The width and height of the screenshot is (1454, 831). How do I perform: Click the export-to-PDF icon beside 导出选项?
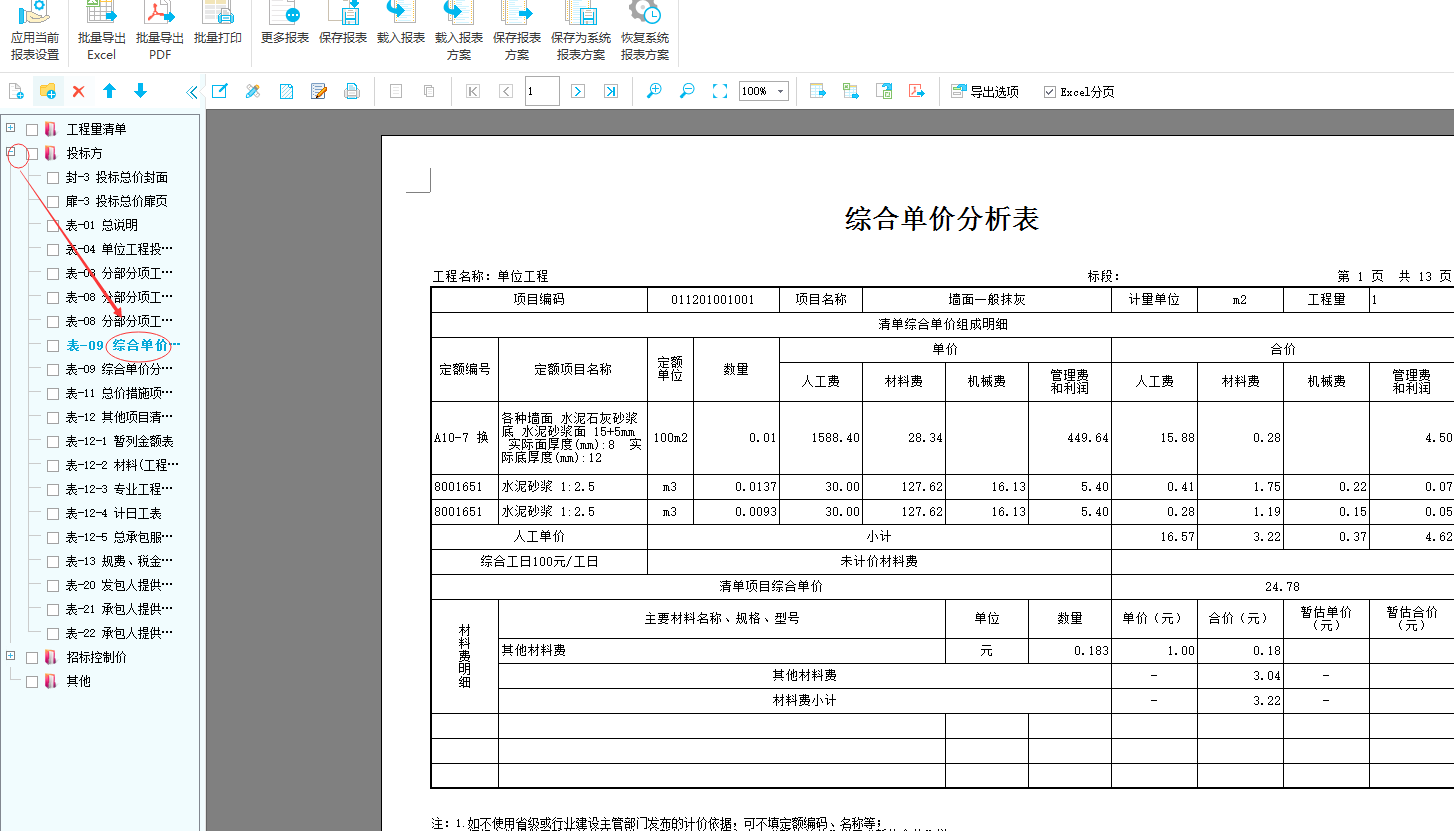pyautogui.click(x=917, y=91)
